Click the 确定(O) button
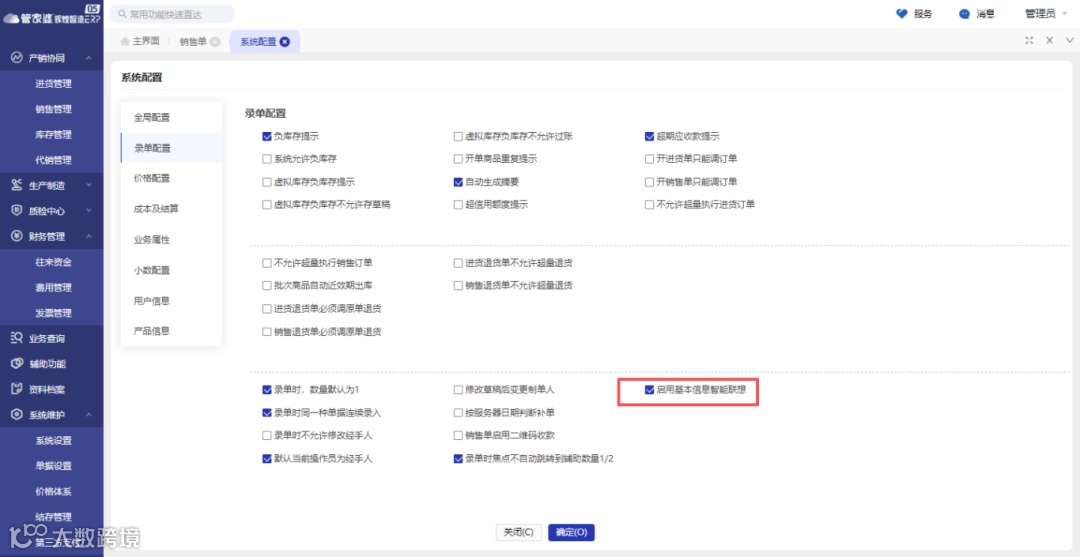 [x=571, y=532]
